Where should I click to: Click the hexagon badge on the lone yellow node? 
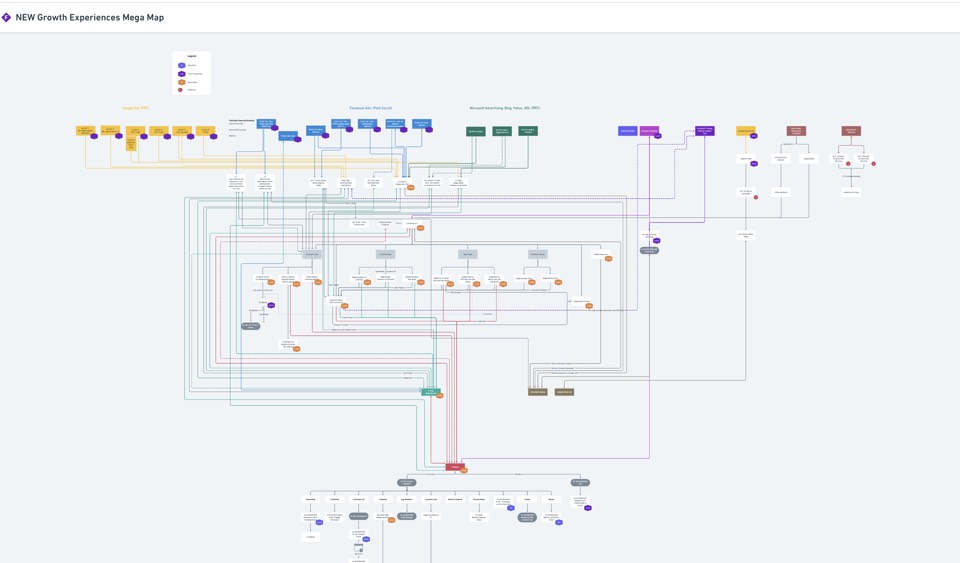coord(754,136)
